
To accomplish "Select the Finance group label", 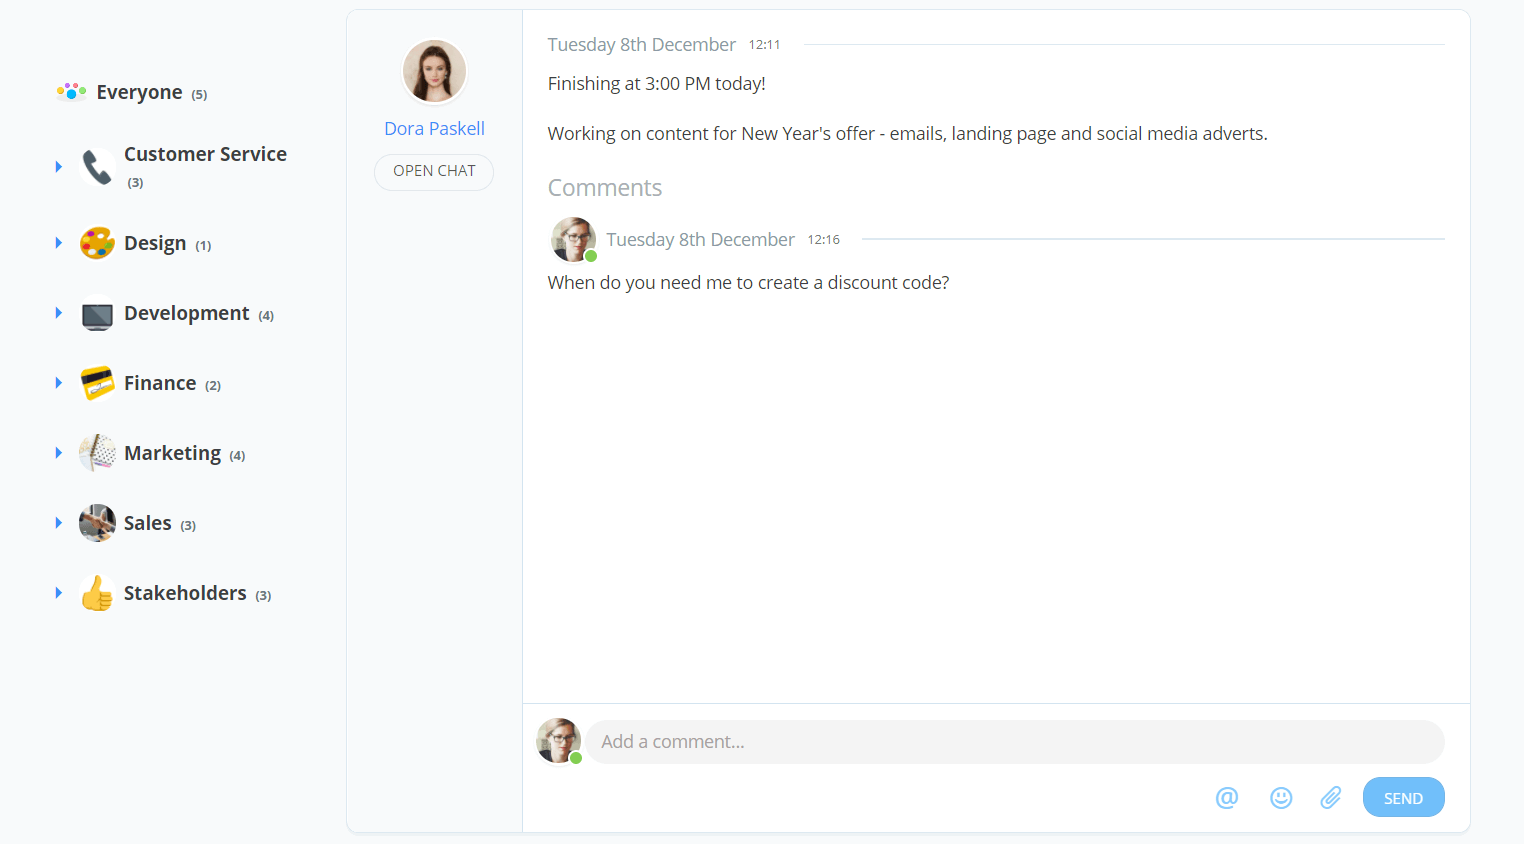I will click(x=160, y=383).
